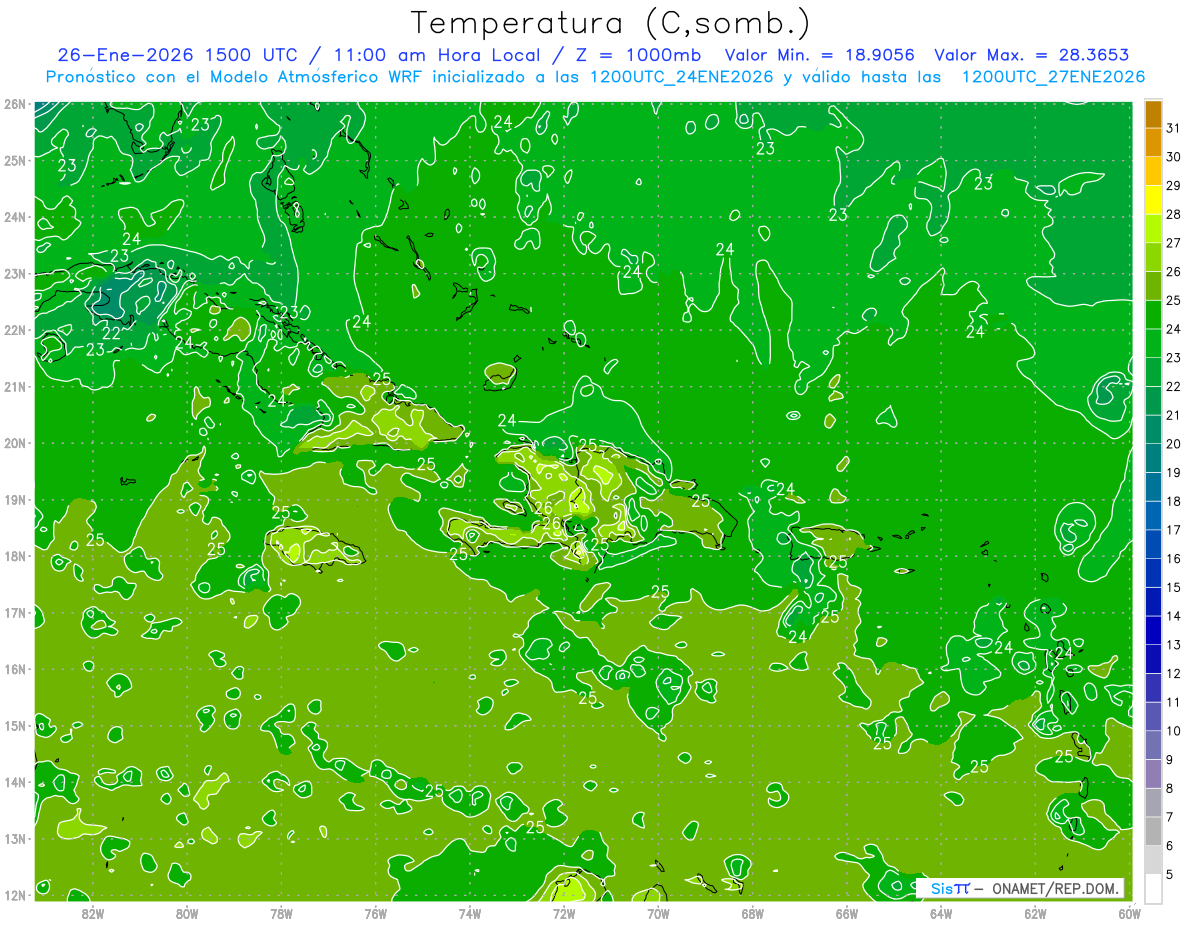The width and height of the screenshot is (1200, 927).
Task: Click the pressure level 'Z = 1000mb'
Action: [x=638, y=55]
